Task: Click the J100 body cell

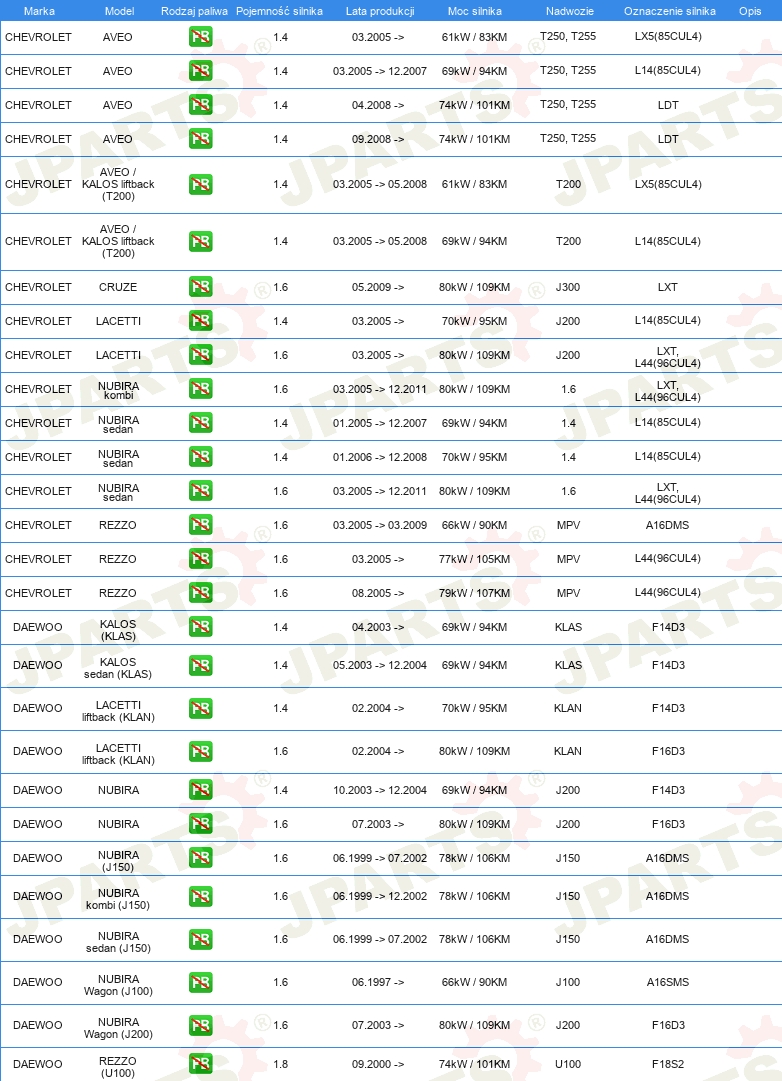Action: pyautogui.click(x=568, y=982)
